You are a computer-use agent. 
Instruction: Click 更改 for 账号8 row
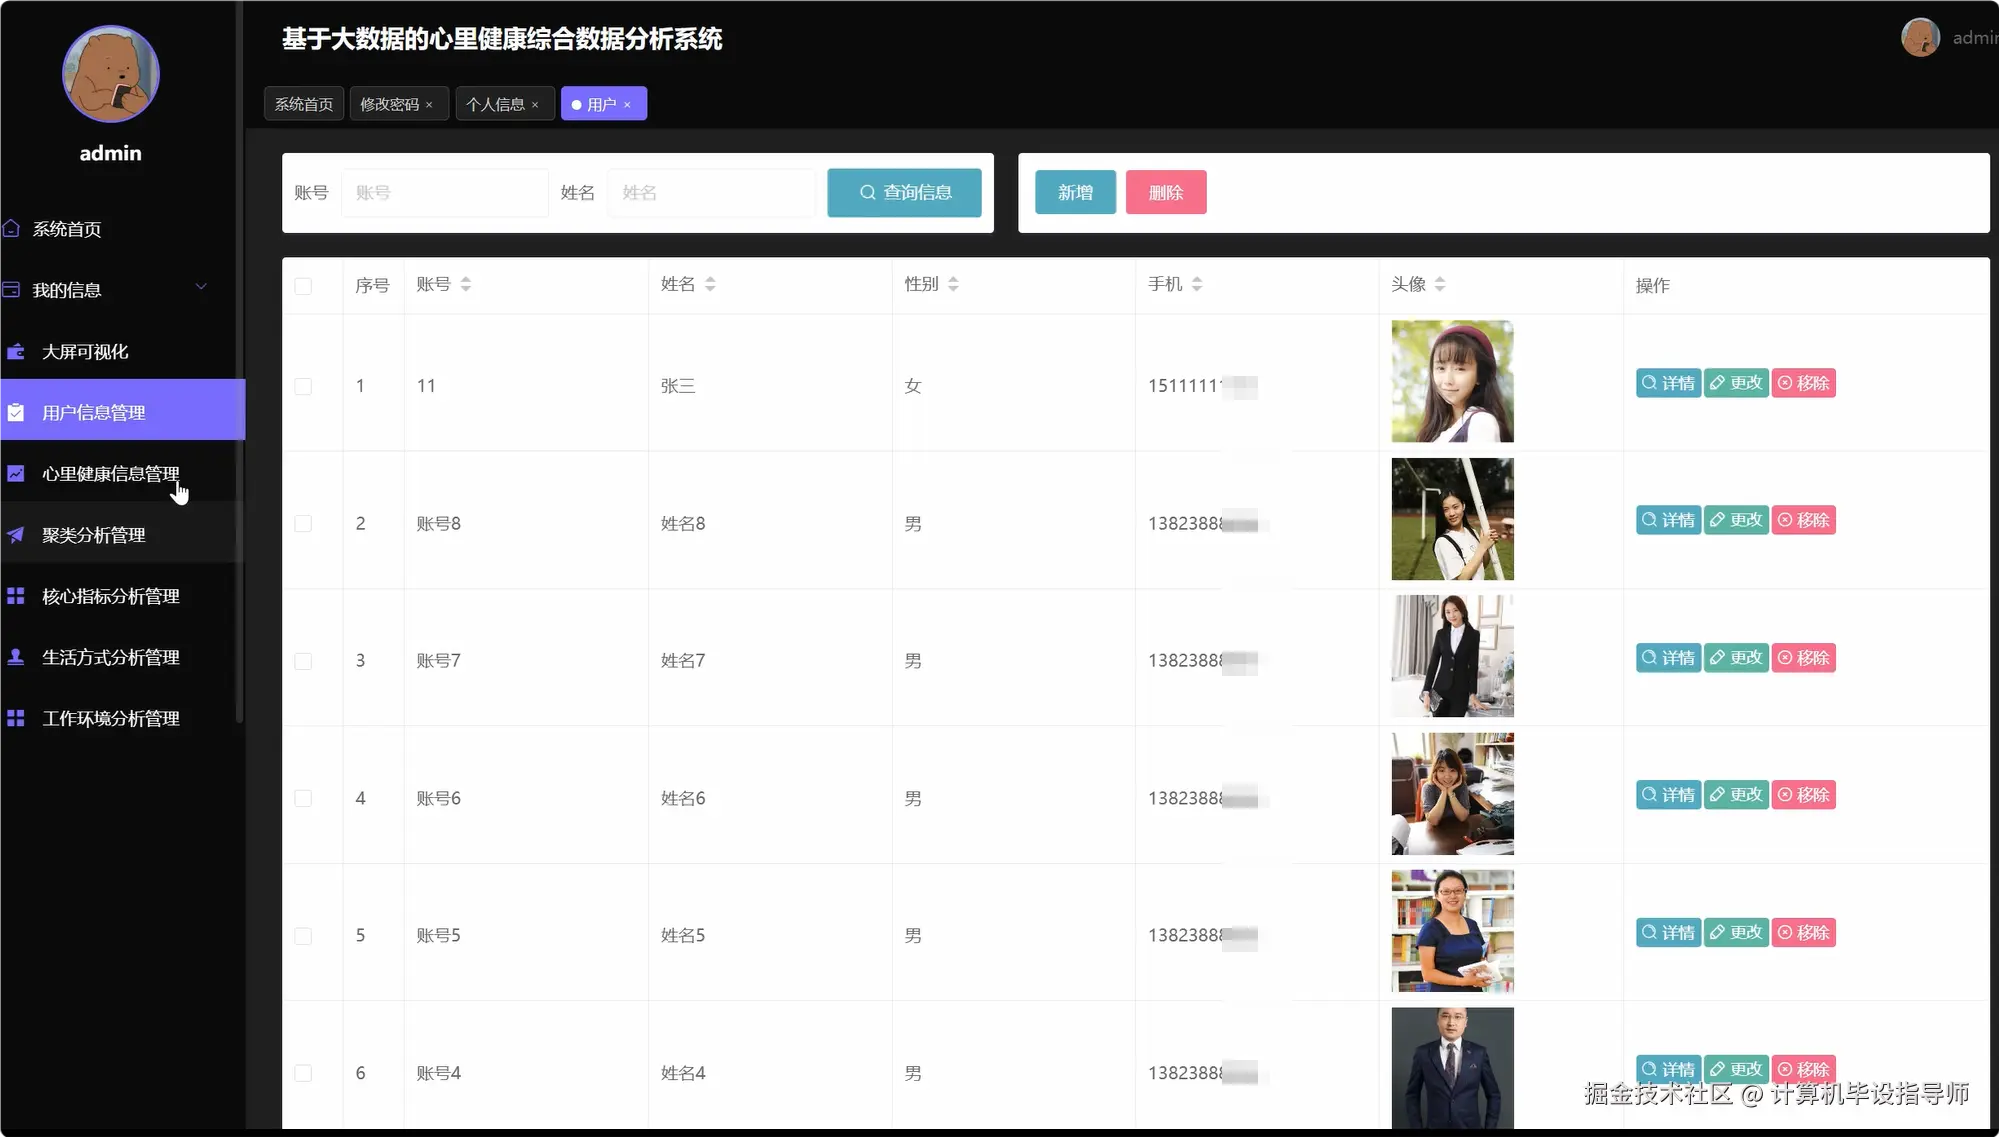(1736, 520)
